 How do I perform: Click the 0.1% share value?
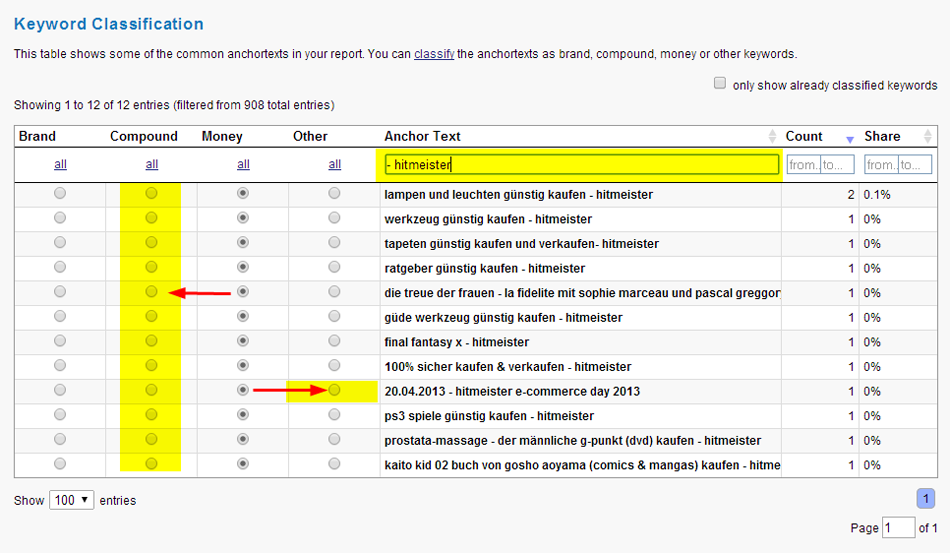(x=877, y=195)
